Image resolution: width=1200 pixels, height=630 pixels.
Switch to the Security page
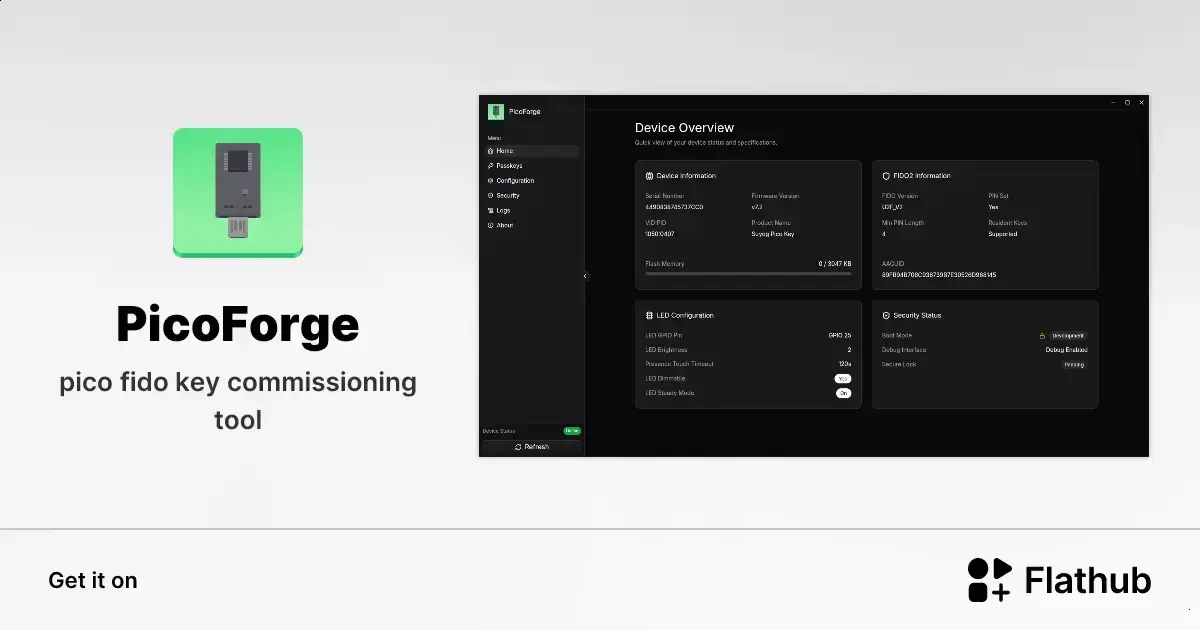click(532, 196)
